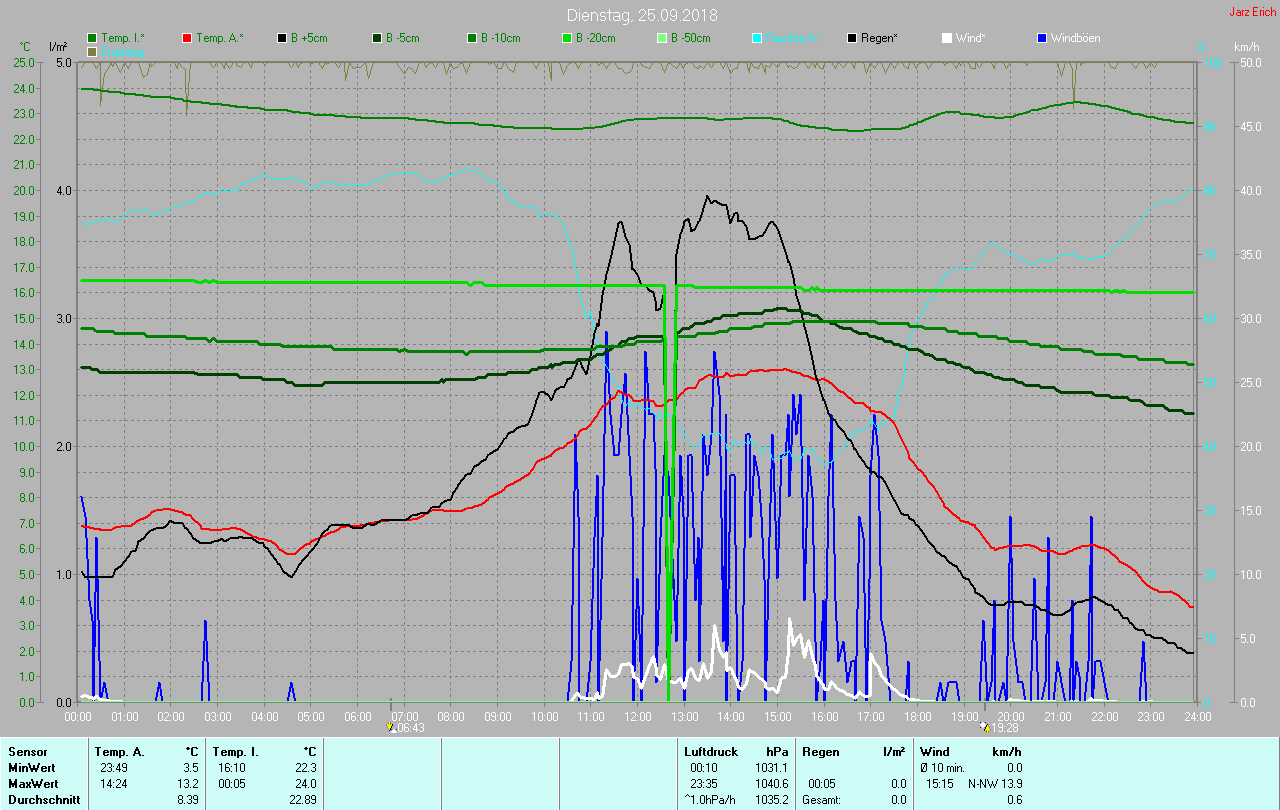The height and width of the screenshot is (810, 1280).
Task: Click the 'MaxWert' row label
Action: tap(32, 783)
